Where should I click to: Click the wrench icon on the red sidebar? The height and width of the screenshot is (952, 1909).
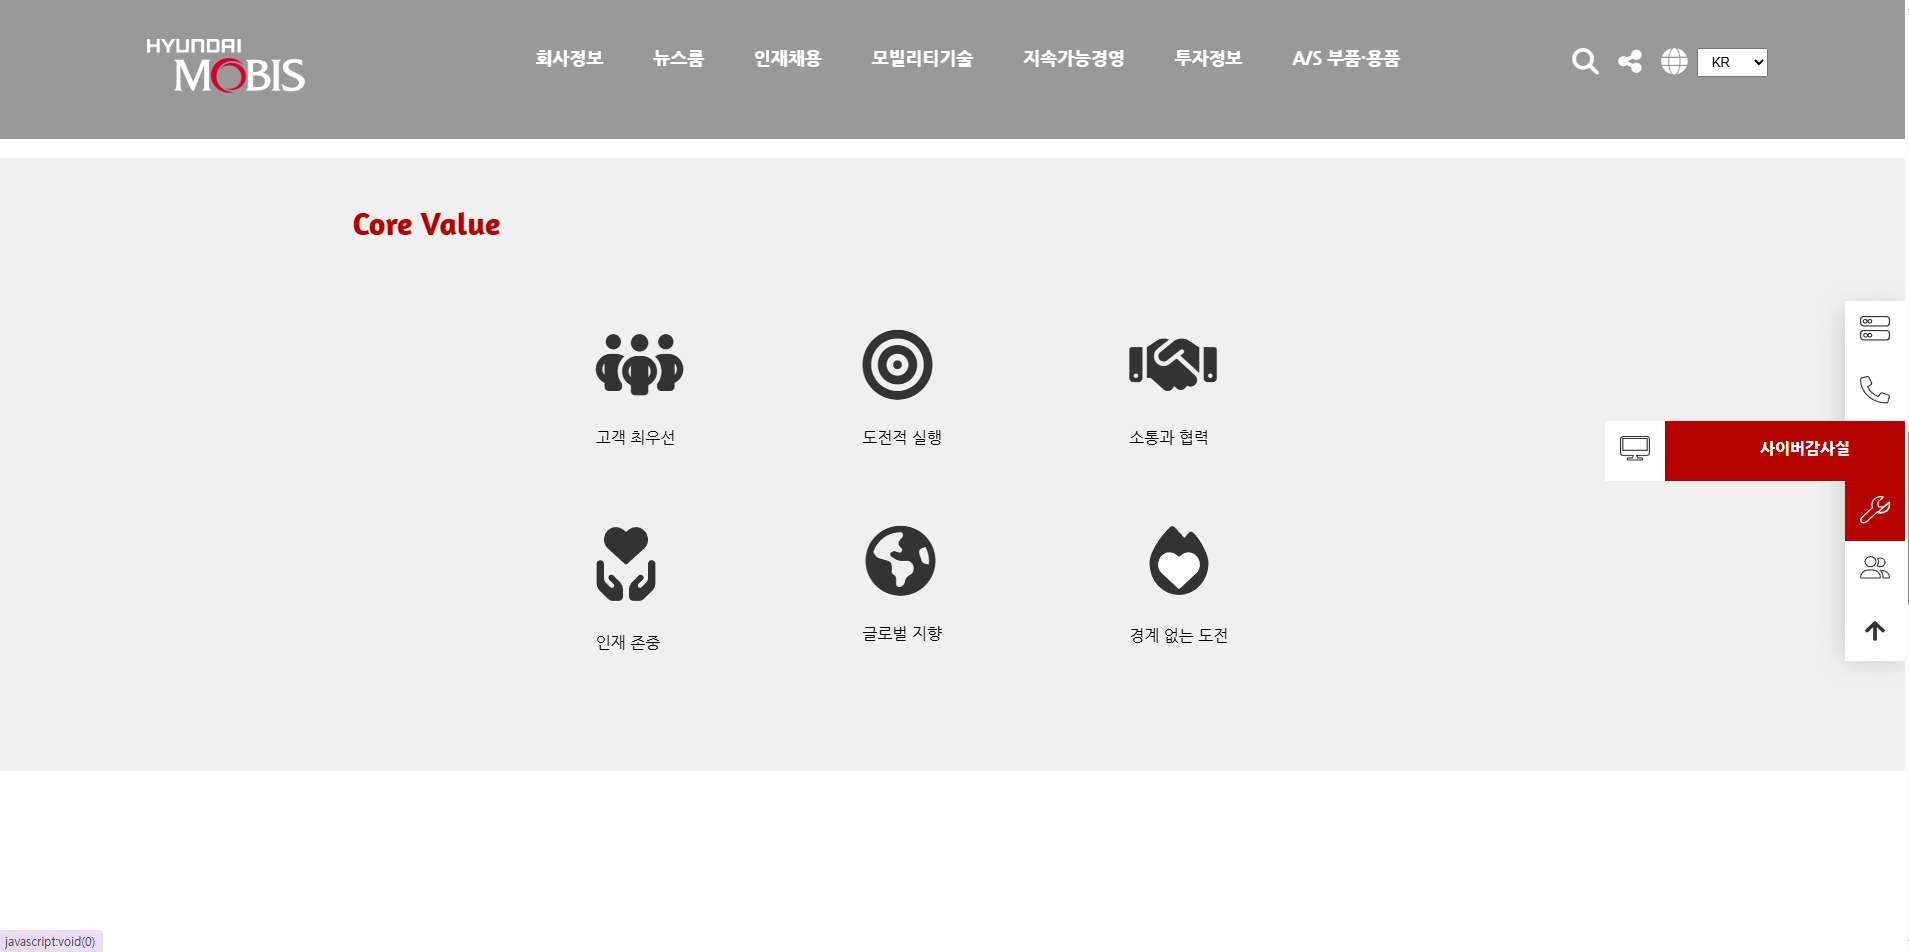pyautogui.click(x=1875, y=508)
